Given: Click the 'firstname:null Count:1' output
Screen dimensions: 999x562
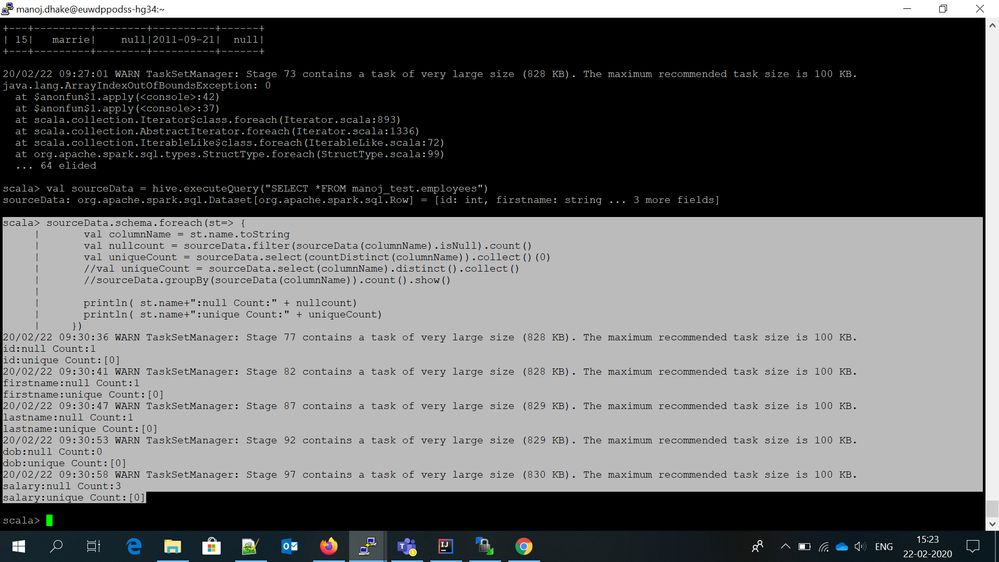Looking at the screenshot, I should (x=71, y=384).
